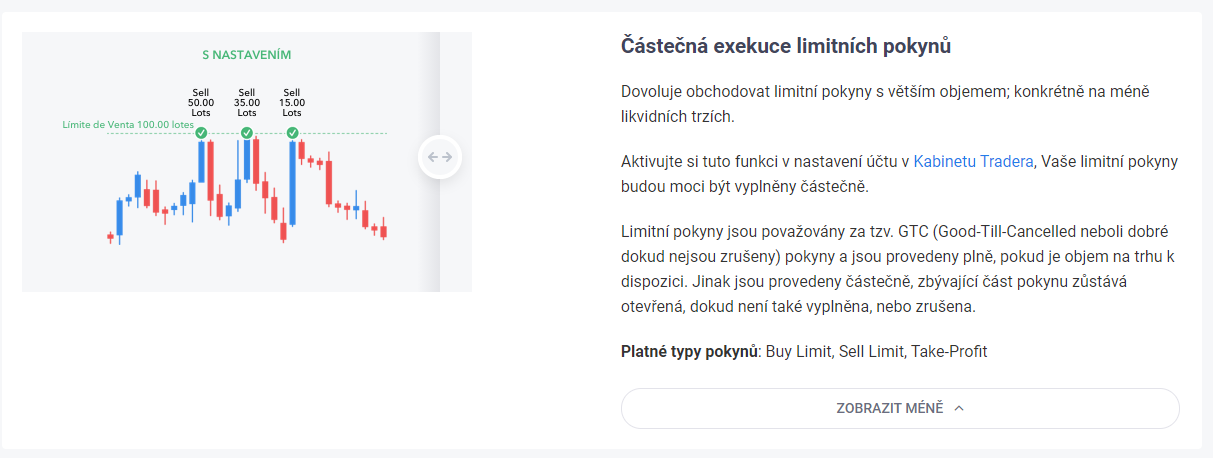1213x458 pixels.
Task: Click the Částečná exekuce limitních pokynů heading
Action: click(786, 46)
